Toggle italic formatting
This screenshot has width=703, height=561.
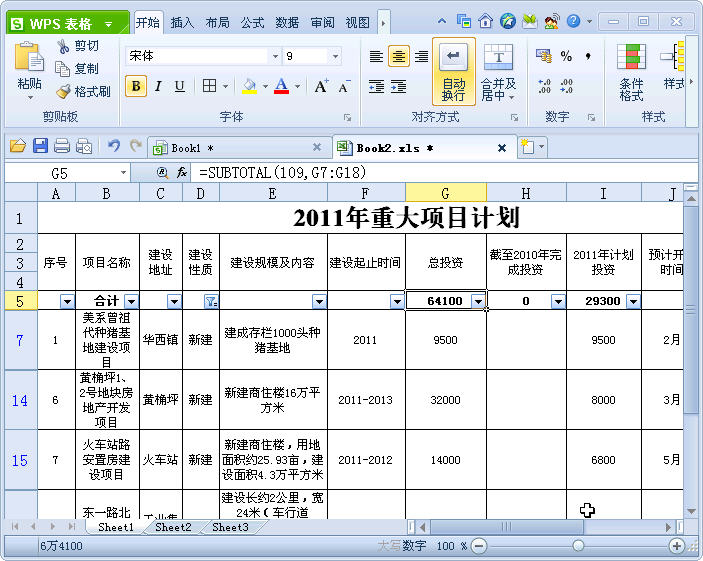158,87
